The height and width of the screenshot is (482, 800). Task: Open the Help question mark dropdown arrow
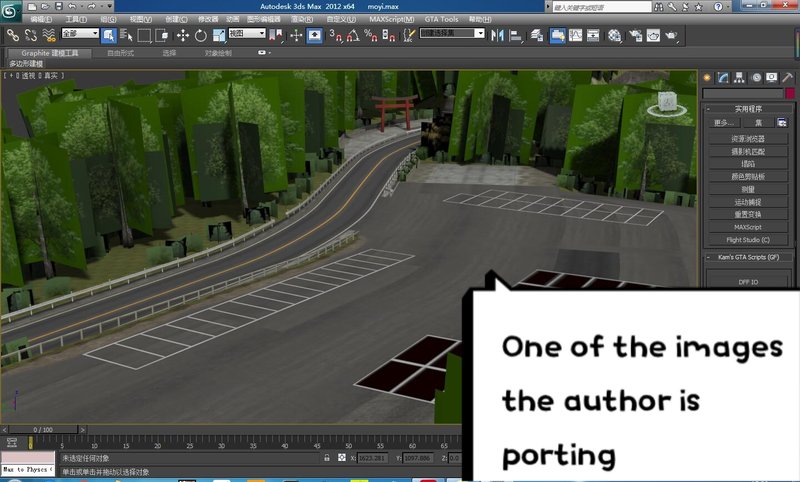(x=728, y=7)
